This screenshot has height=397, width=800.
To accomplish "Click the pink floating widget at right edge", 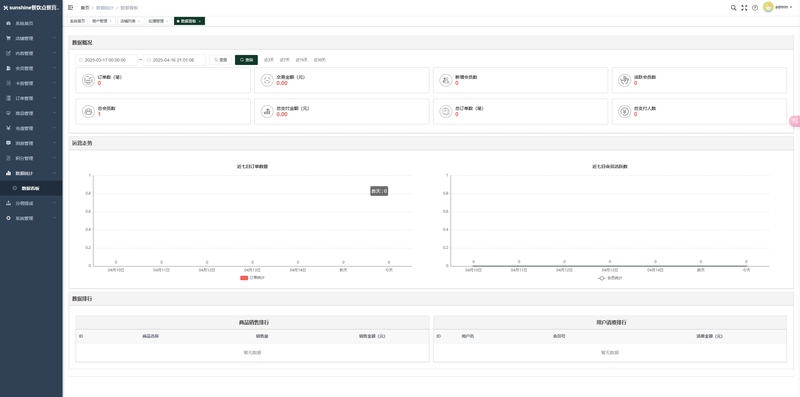I will (x=794, y=121).
